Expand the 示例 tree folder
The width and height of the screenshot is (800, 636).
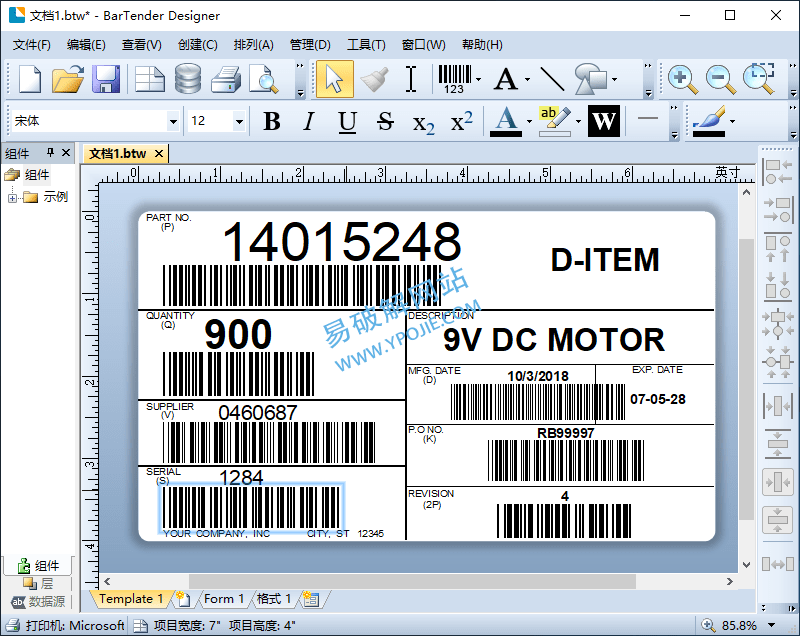click(12, 198)
